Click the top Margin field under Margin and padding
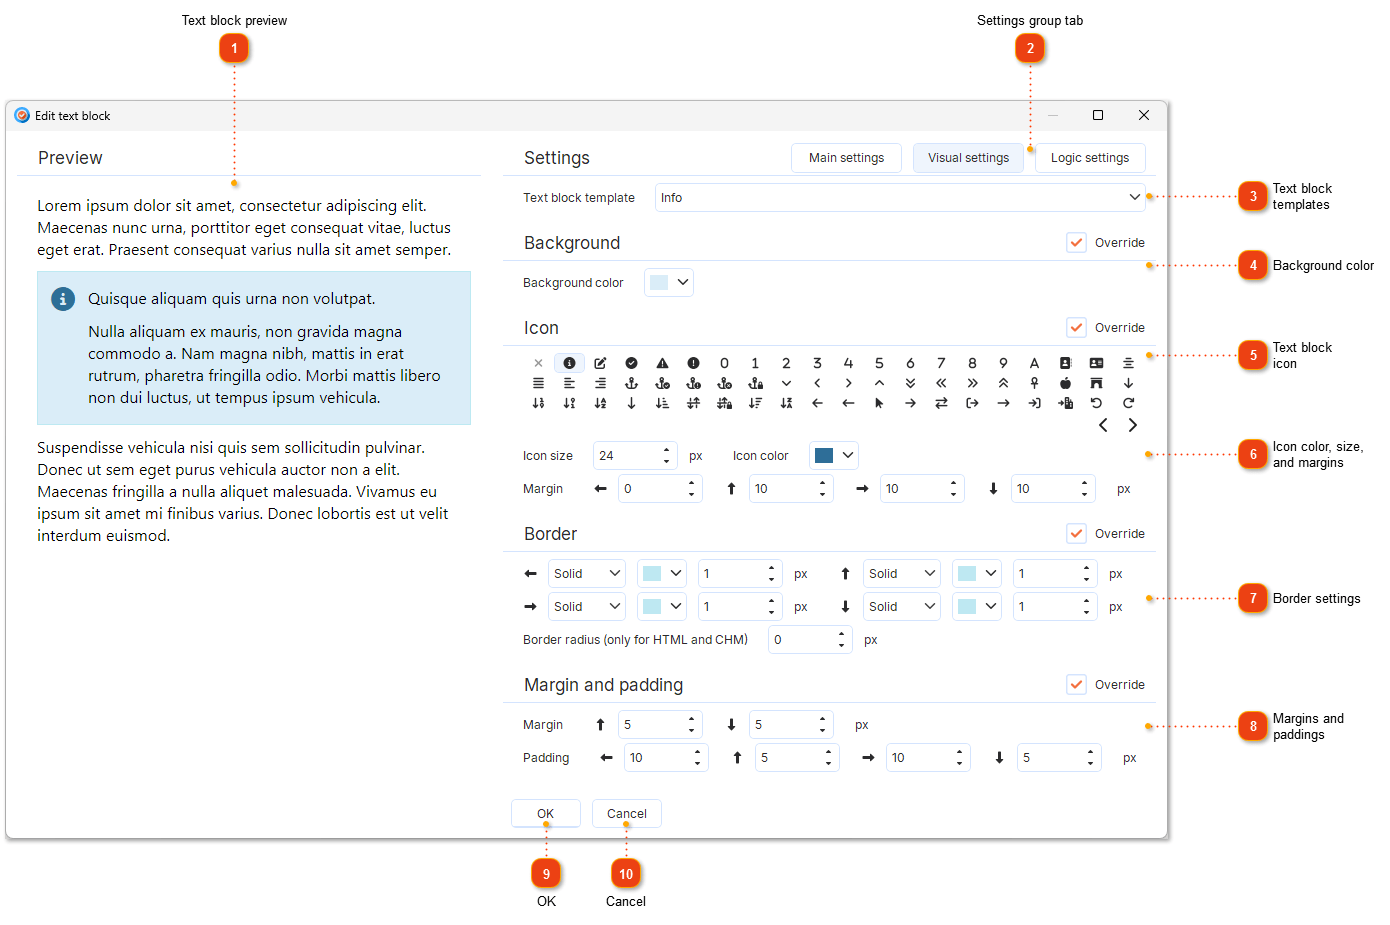This screenshot has width=1390, height=925. pyautogui.click(x=660, y=724)
